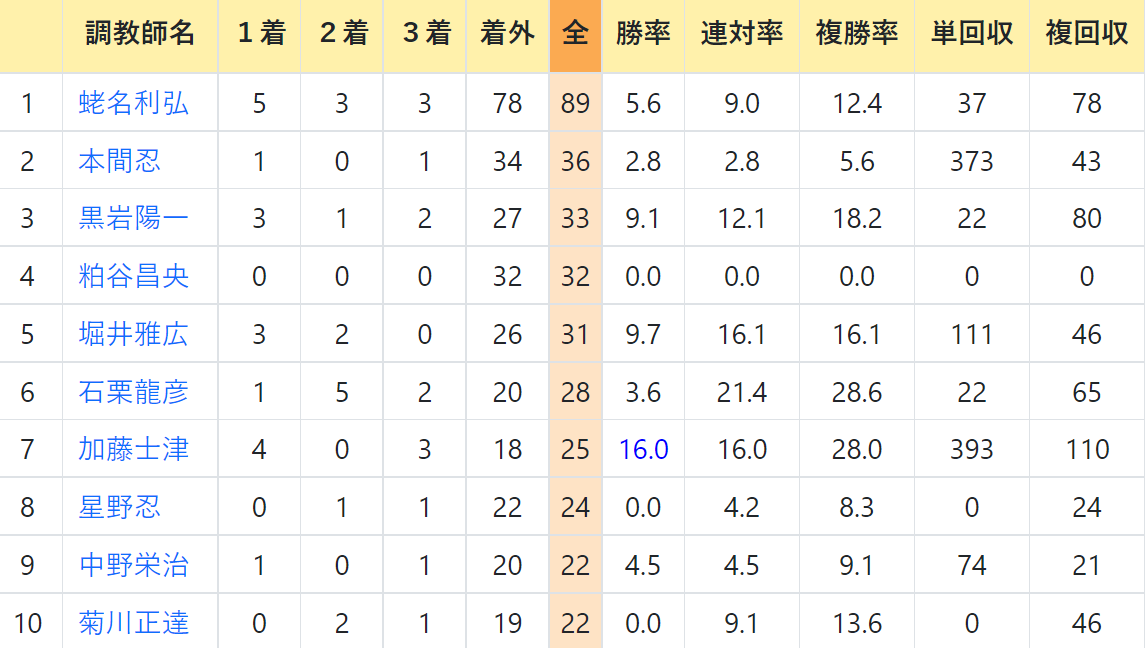Image resolution: width=1145 pixels, height=648 pixels.
Task: Sort by 2着 column header
Action: pyautogui.click(x=342, y=34)
